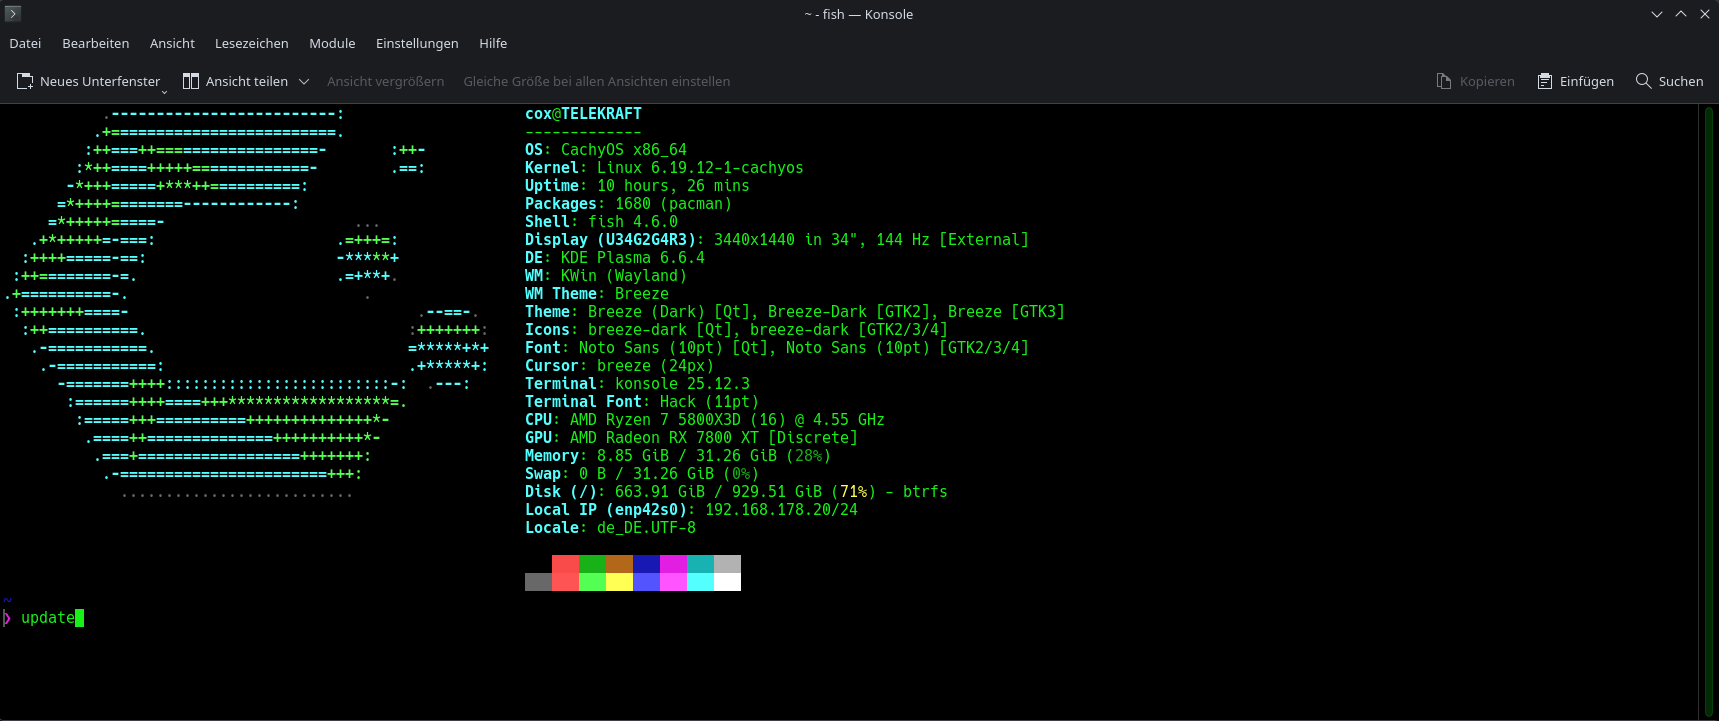
Task: Click packages value 1680 (pacman)
Action: [x=673, y=204]
